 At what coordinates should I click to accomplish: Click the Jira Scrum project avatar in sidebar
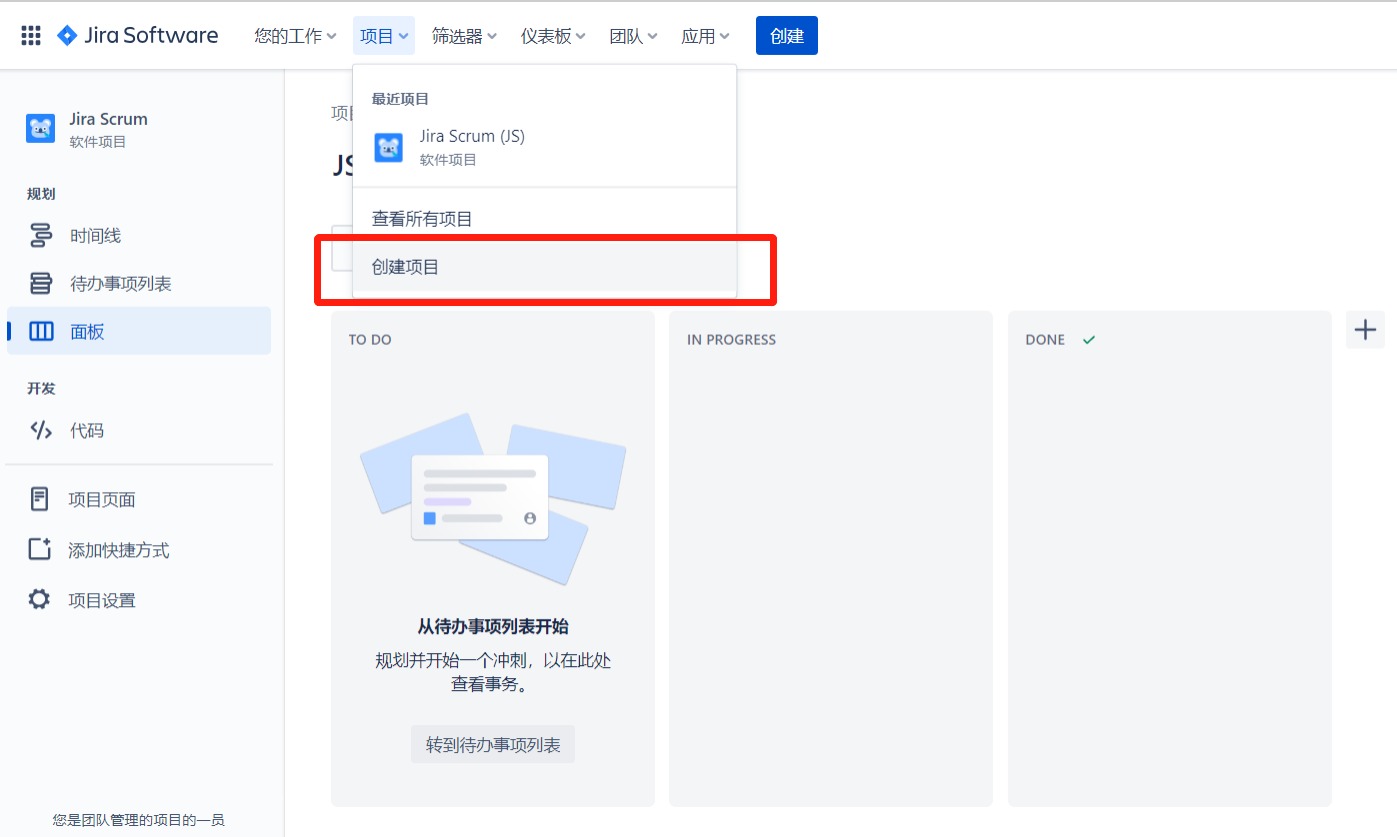40,128
